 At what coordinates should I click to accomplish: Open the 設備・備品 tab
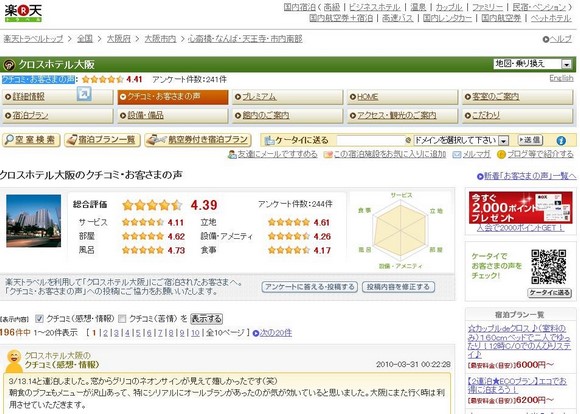(x=173, y=116)
